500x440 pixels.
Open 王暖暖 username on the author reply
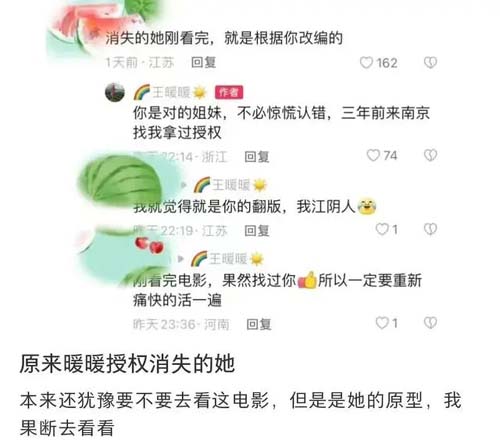(170, 92)
